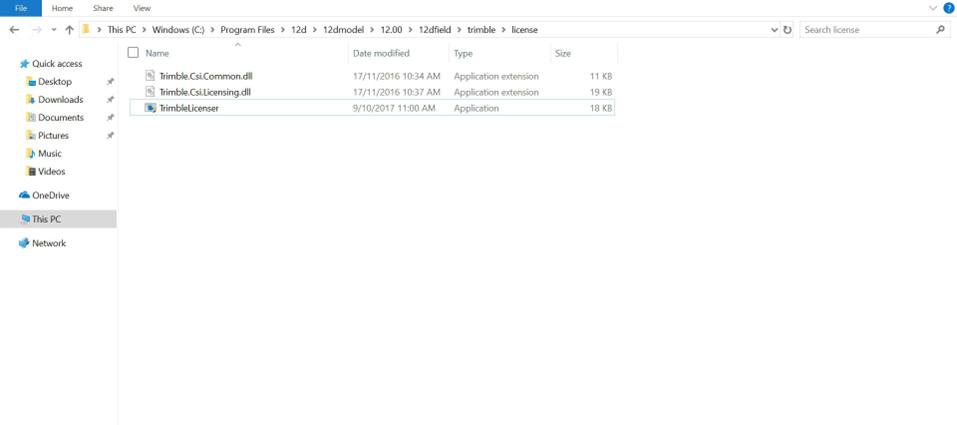Open the Share ribbon tab
Viewport: 957px width, 425px height.
[x=102, y=8]
